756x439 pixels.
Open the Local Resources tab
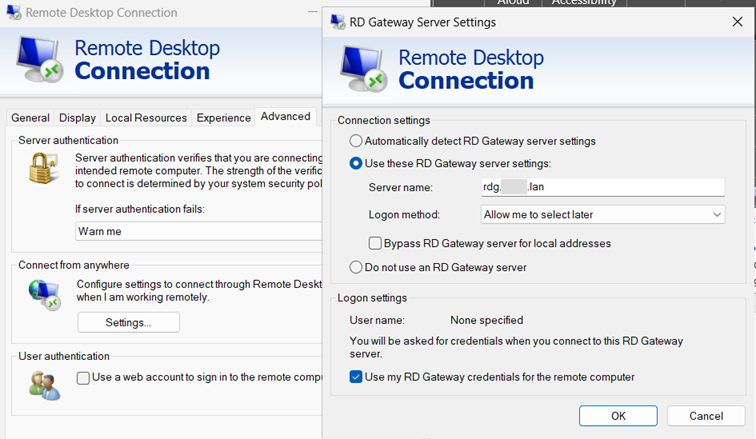coord(146,118)
